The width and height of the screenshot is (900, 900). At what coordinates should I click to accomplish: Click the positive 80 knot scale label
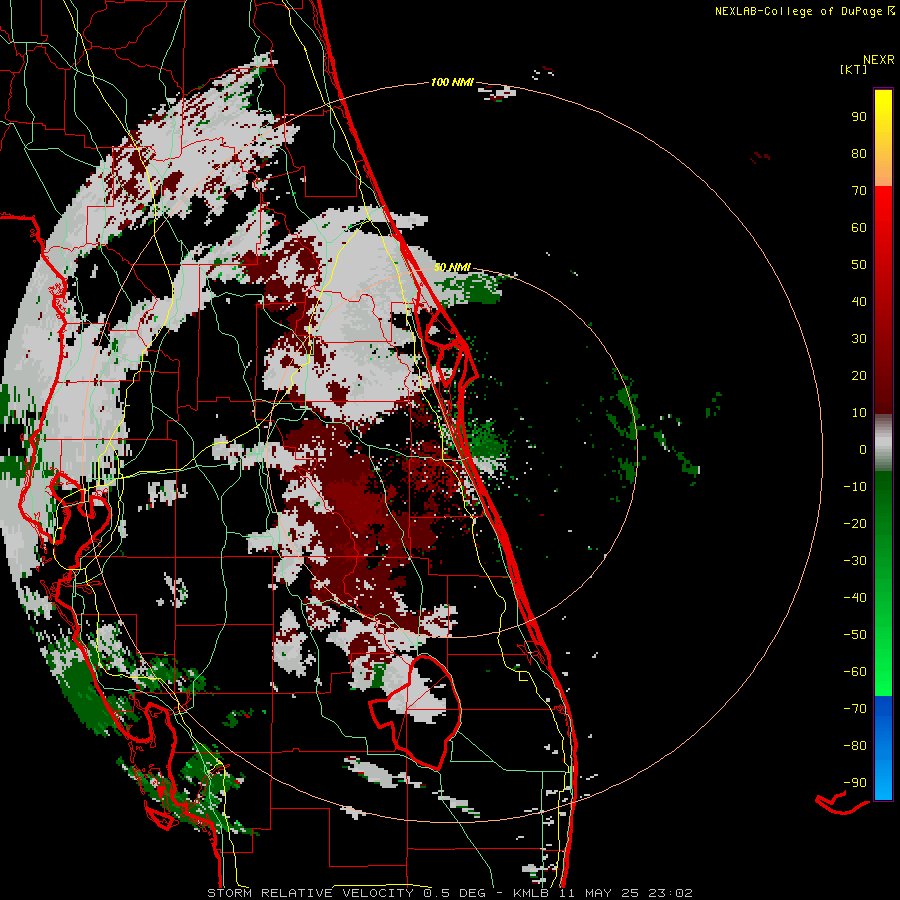click(859, 153)
